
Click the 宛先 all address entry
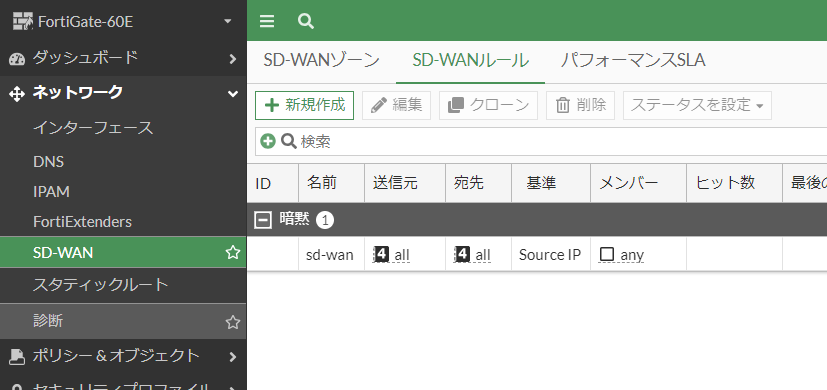472,255
